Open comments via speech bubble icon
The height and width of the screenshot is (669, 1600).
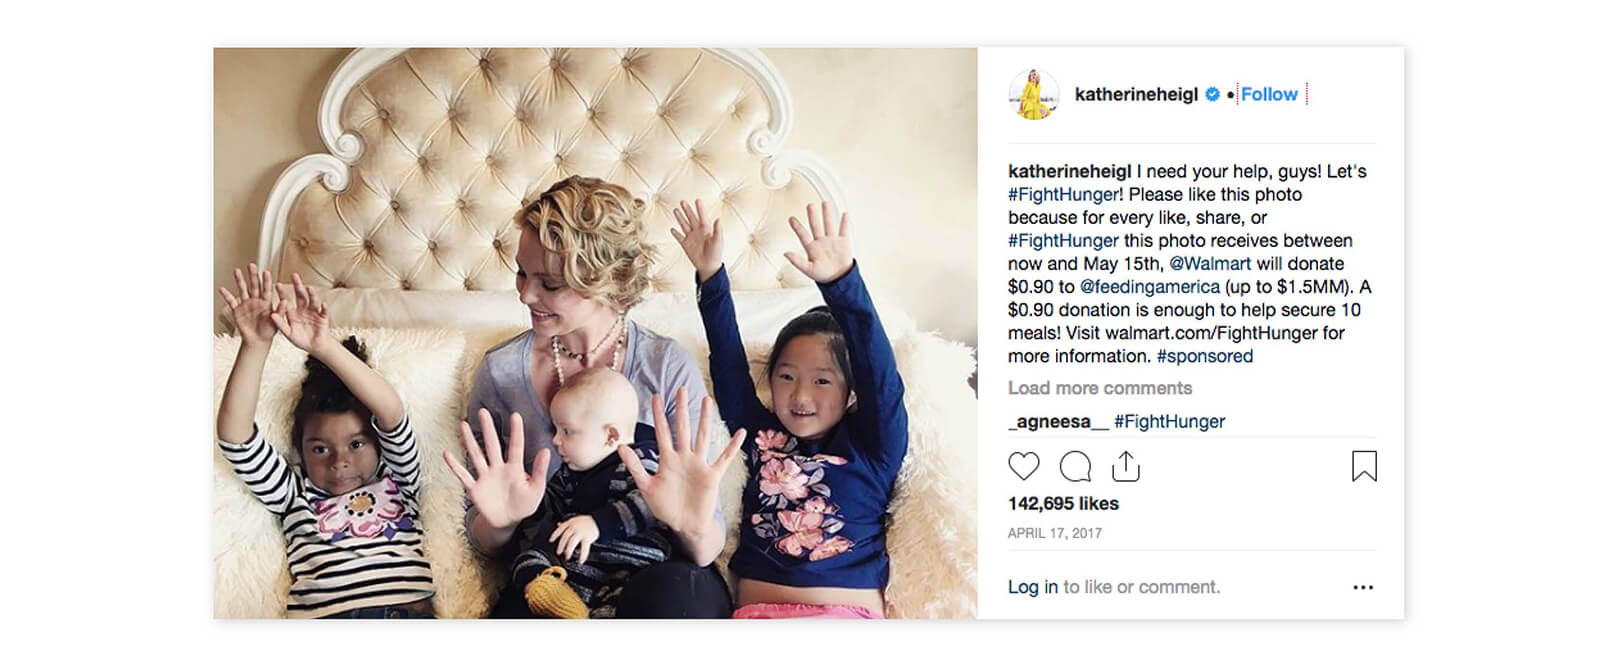(1075, 467)
